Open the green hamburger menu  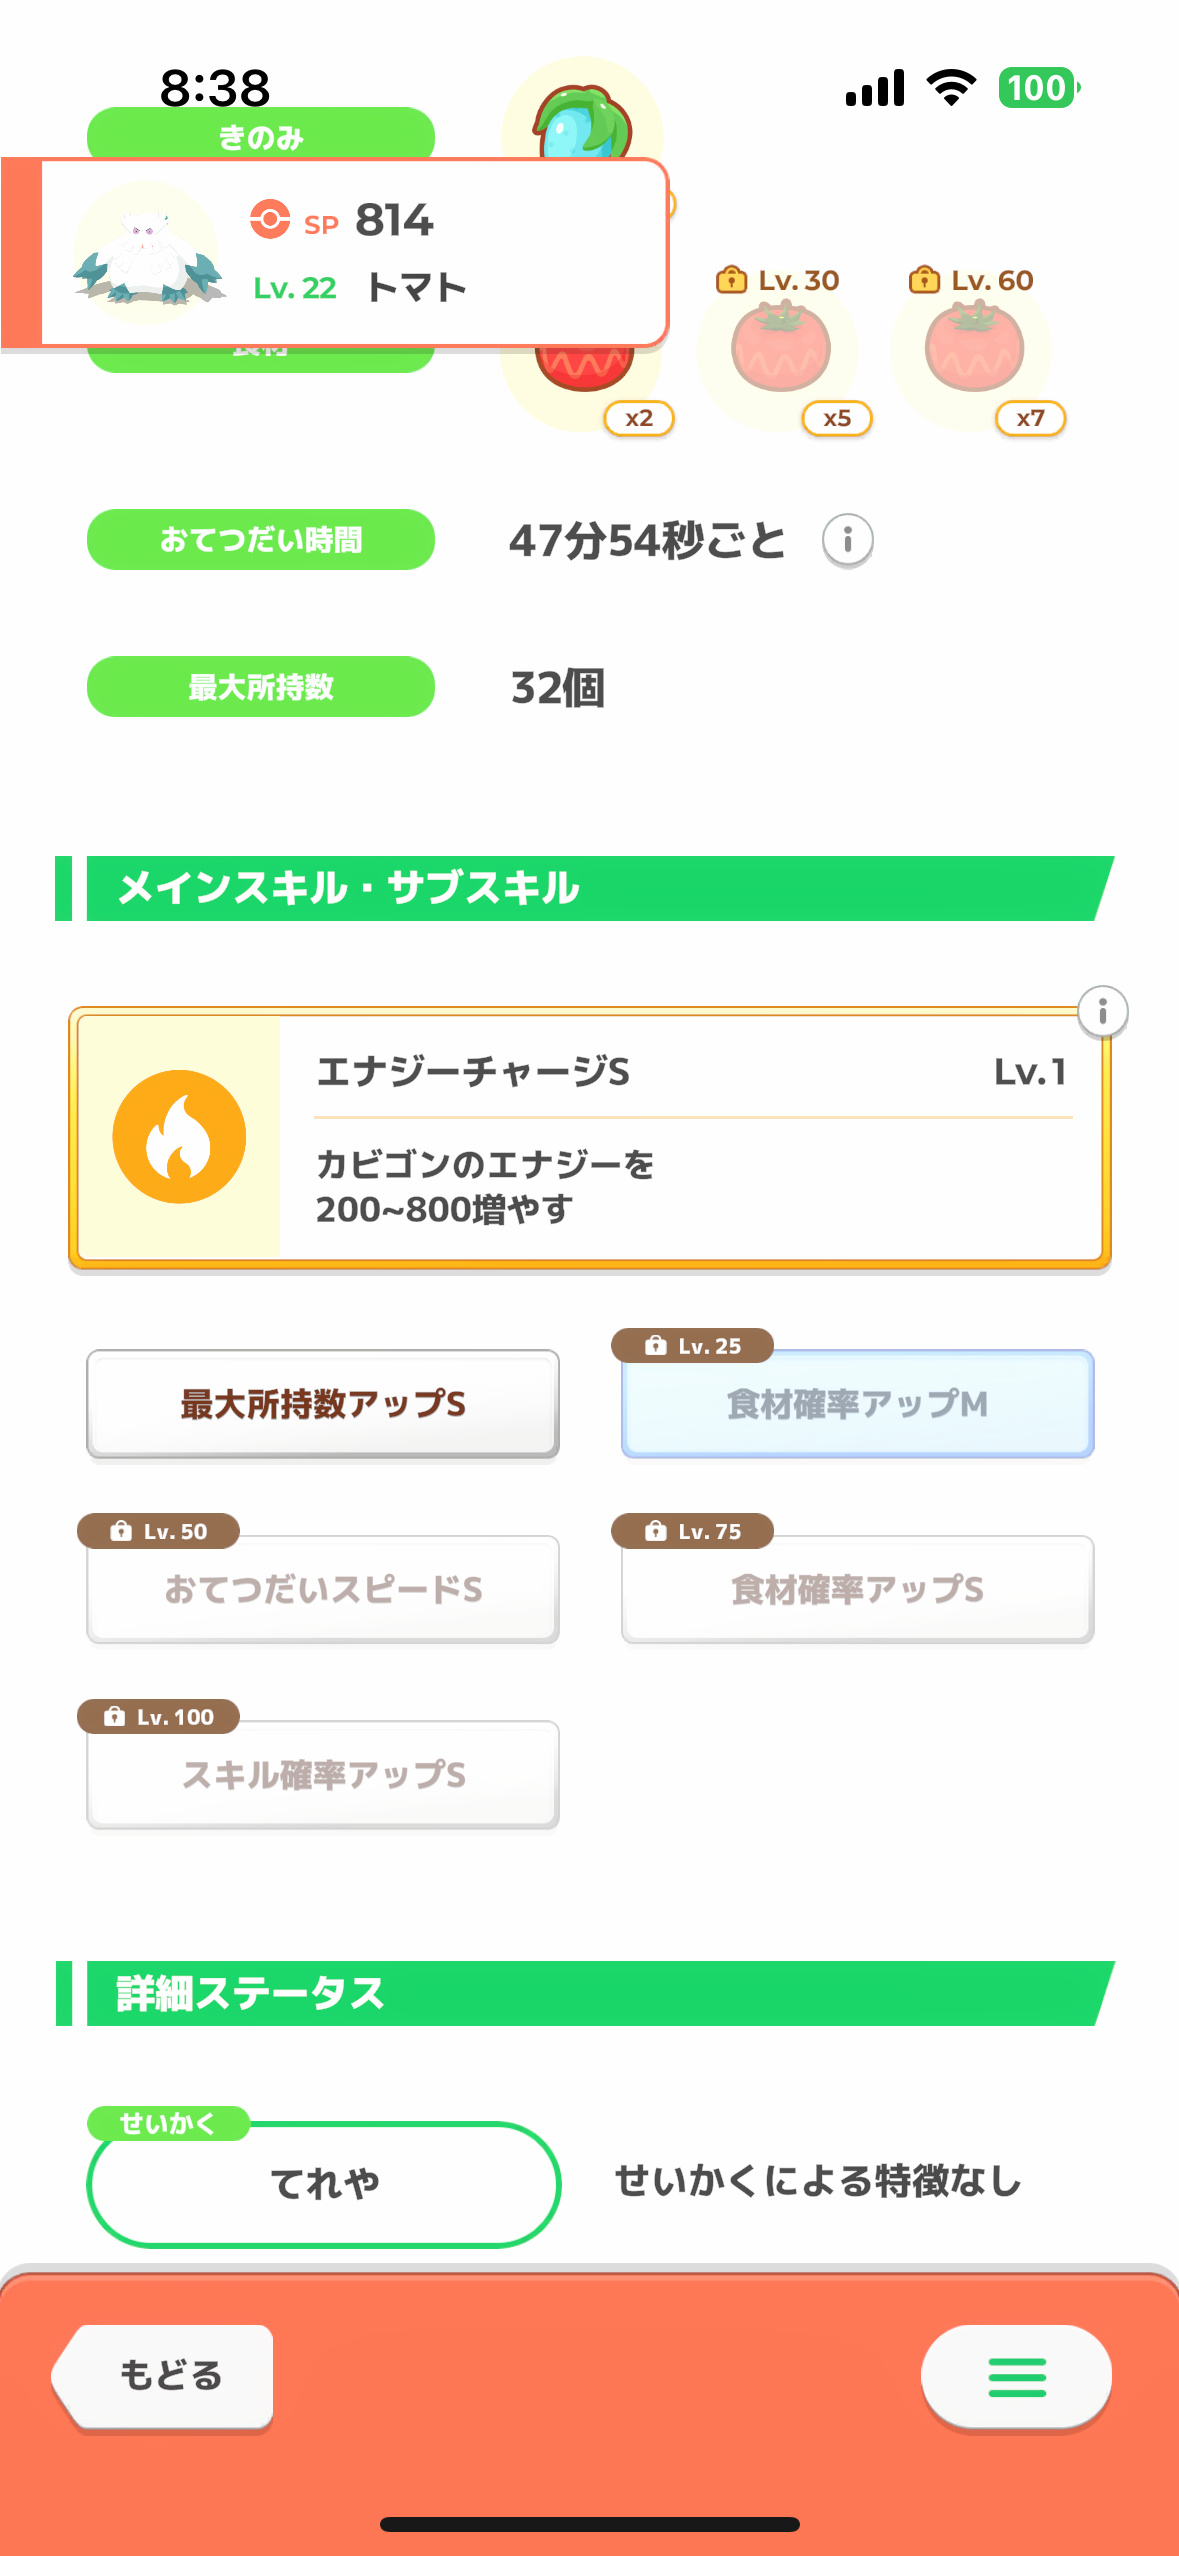[1016, 2377]
